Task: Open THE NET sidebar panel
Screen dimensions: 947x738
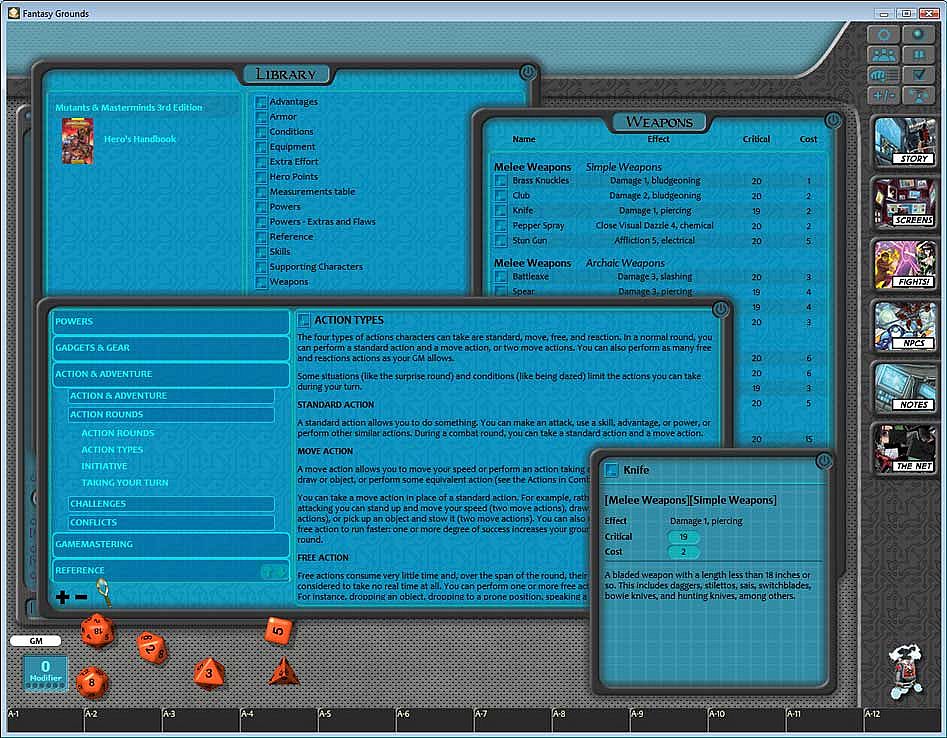Action: [x=904, y=449]
